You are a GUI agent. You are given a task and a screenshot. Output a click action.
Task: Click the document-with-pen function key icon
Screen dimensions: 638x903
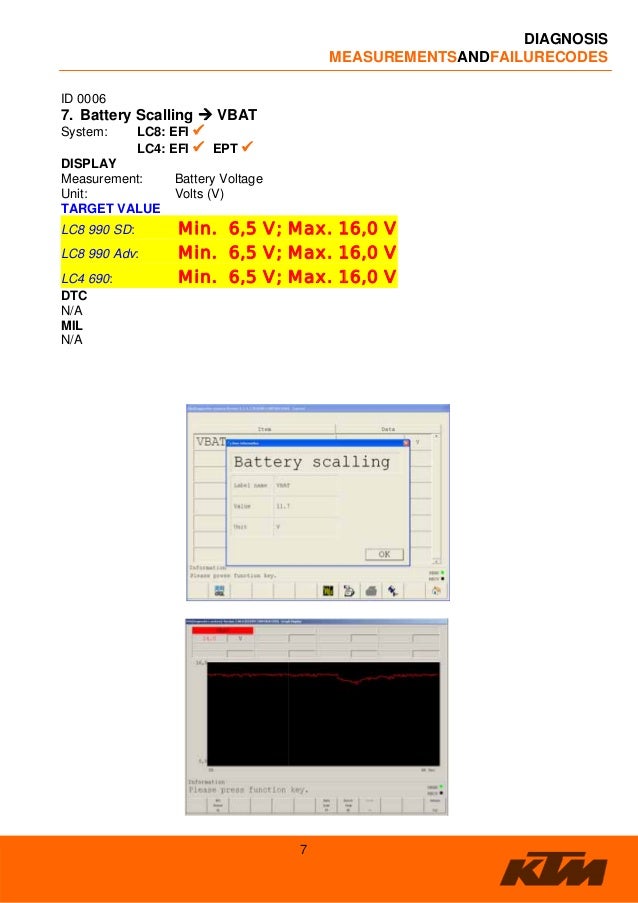349,591
